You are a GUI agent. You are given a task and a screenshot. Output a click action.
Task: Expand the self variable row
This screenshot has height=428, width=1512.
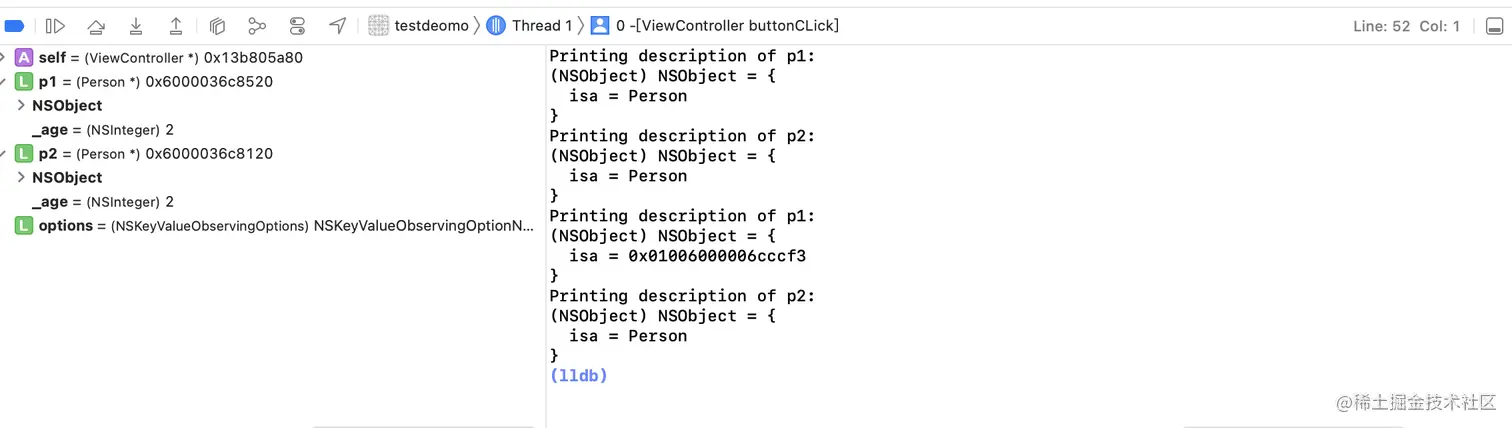3,58
